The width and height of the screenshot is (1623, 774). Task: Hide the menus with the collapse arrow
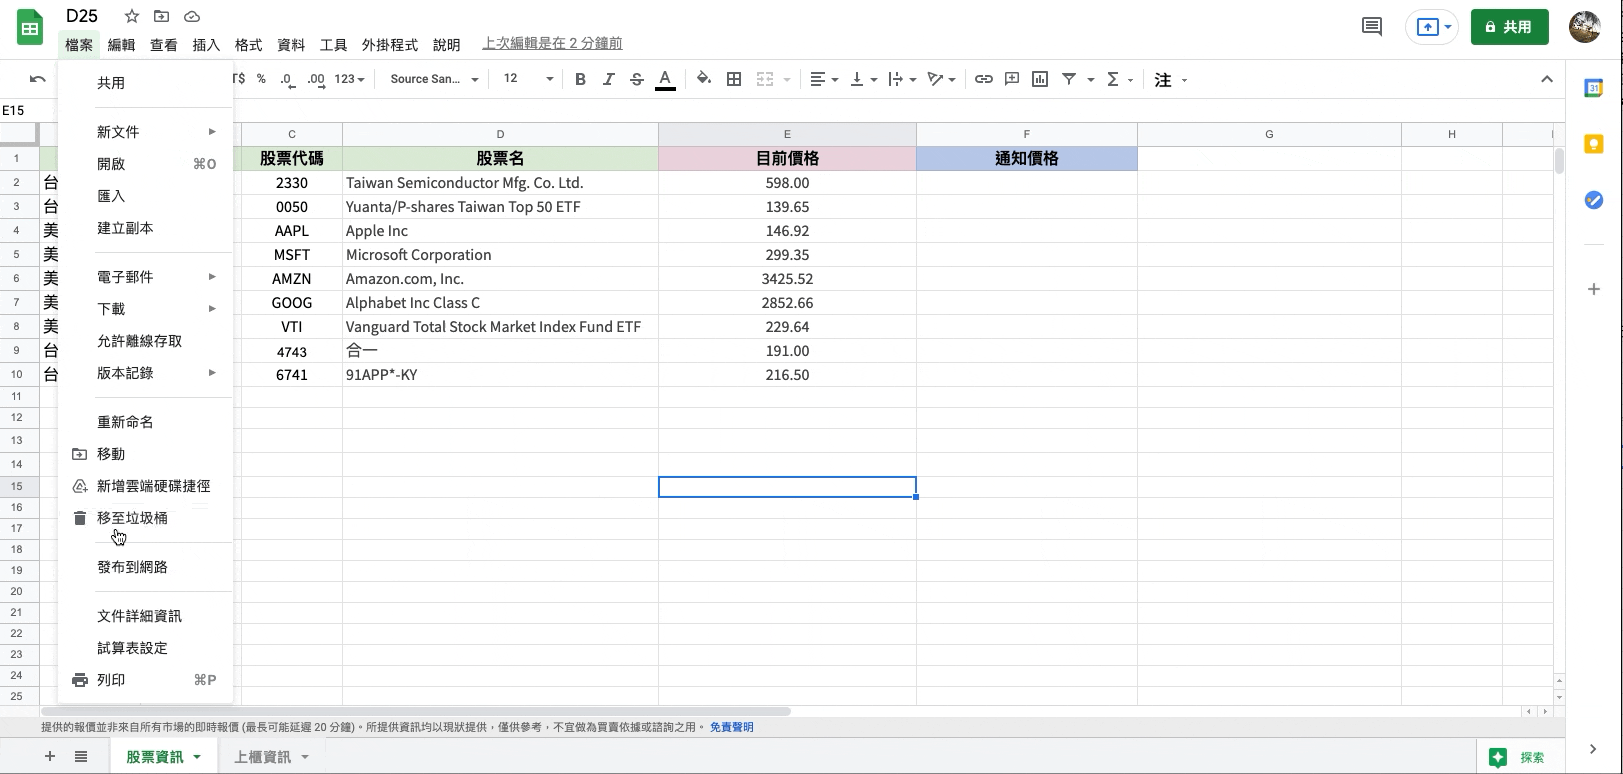[1547, 79]
